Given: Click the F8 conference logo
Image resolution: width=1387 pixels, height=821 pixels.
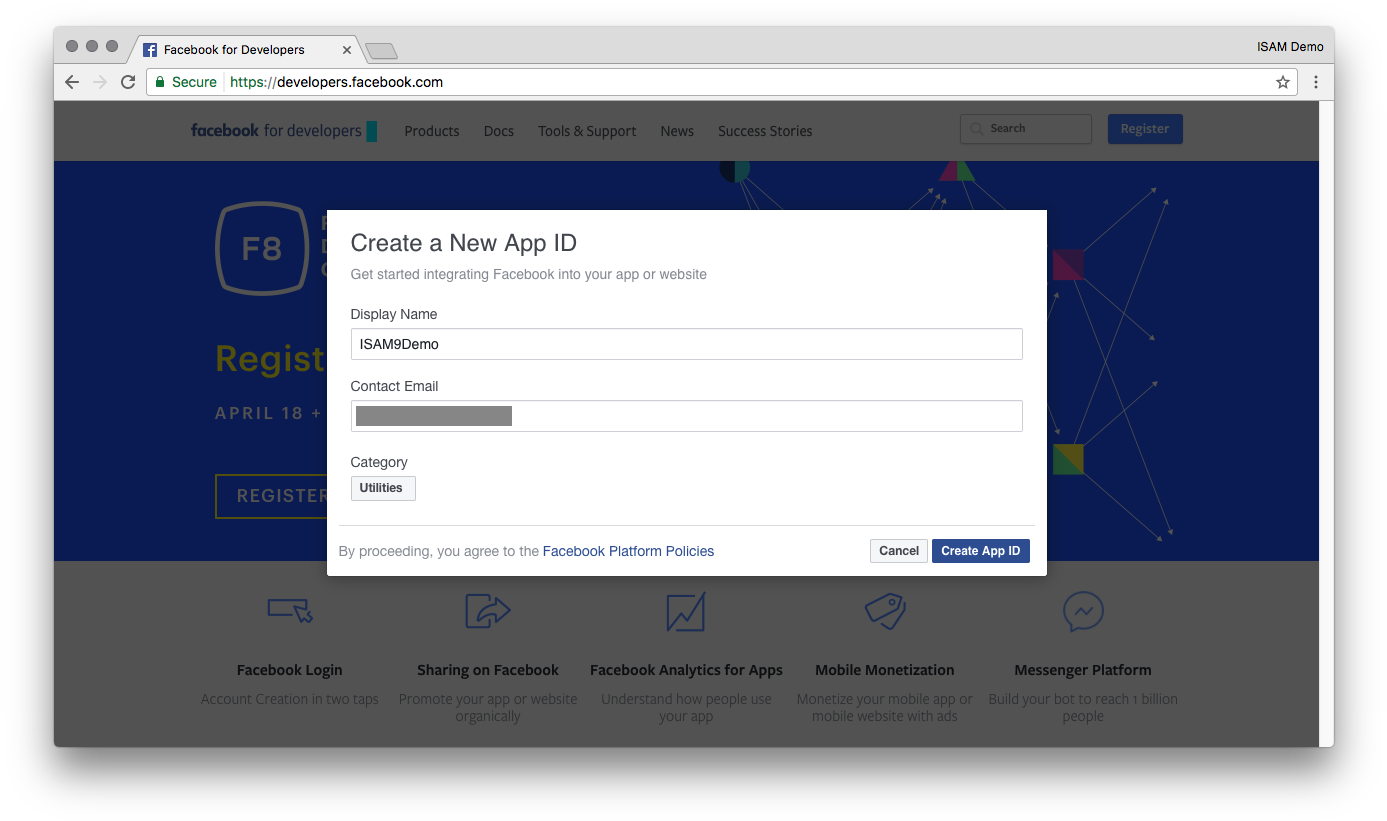Looking at the screenshot, I should [262, 248].
